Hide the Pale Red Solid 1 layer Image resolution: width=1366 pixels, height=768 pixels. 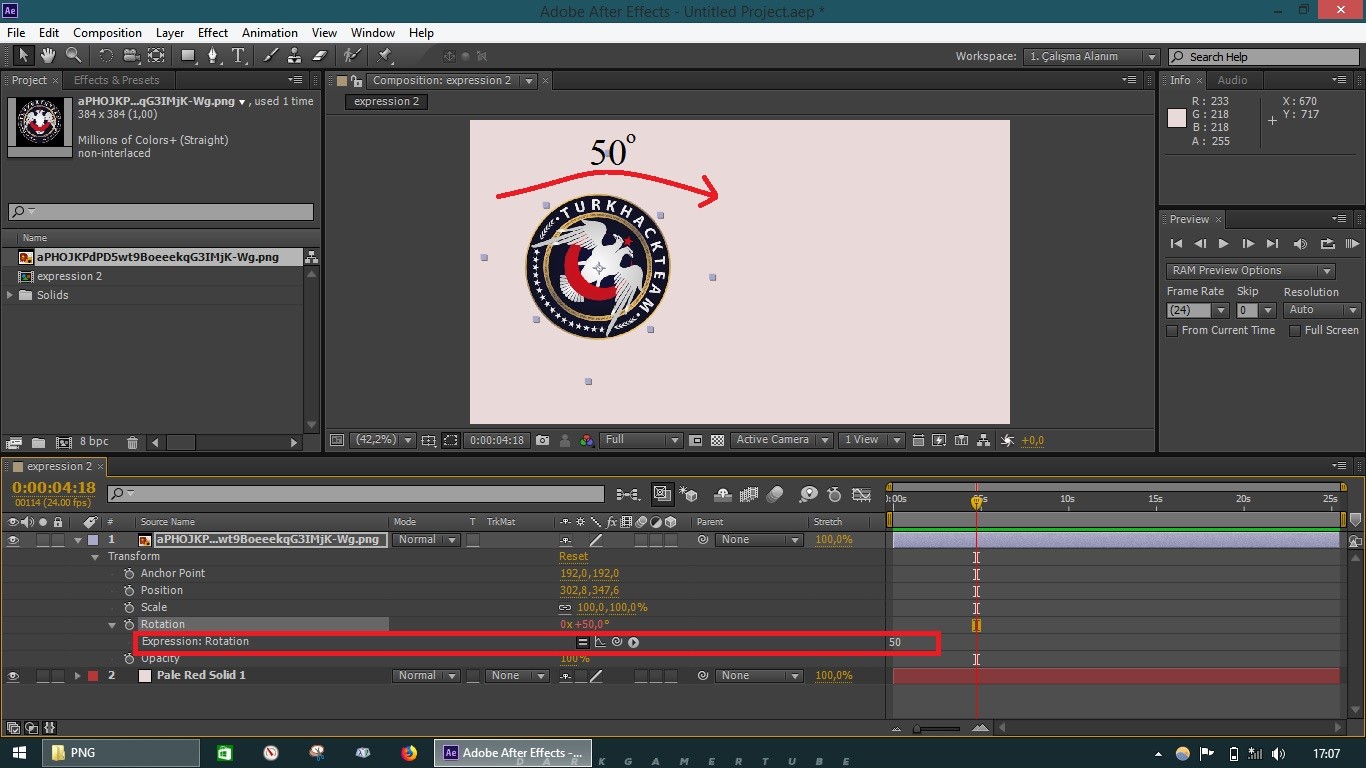click(x=13, y=676)
